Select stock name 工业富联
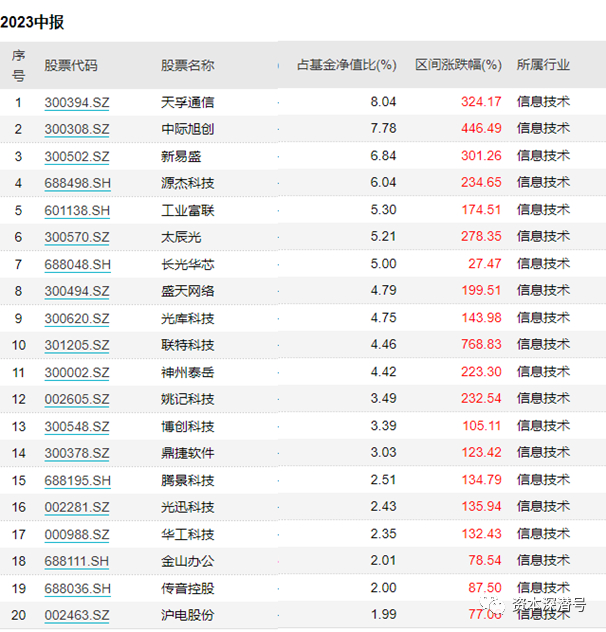The height and width of the screenshot is (632, 606). tap(187, 210)
